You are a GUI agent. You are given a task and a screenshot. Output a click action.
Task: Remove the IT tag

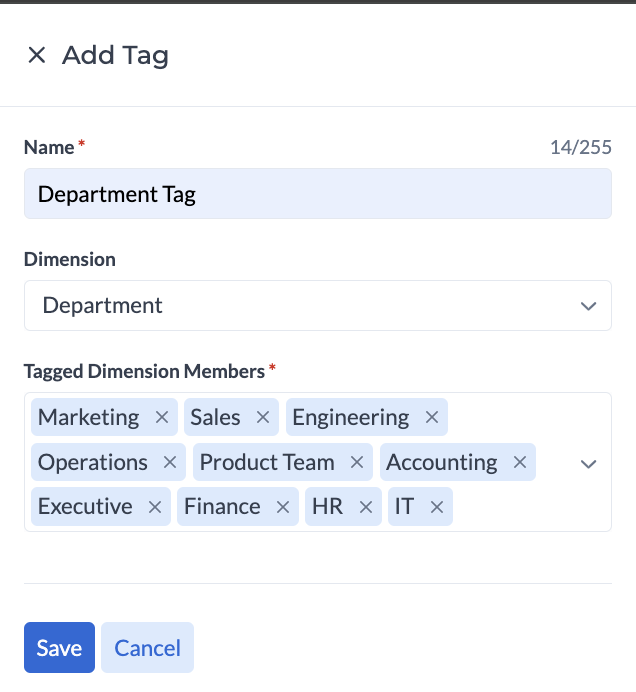(x=436, y=507)
